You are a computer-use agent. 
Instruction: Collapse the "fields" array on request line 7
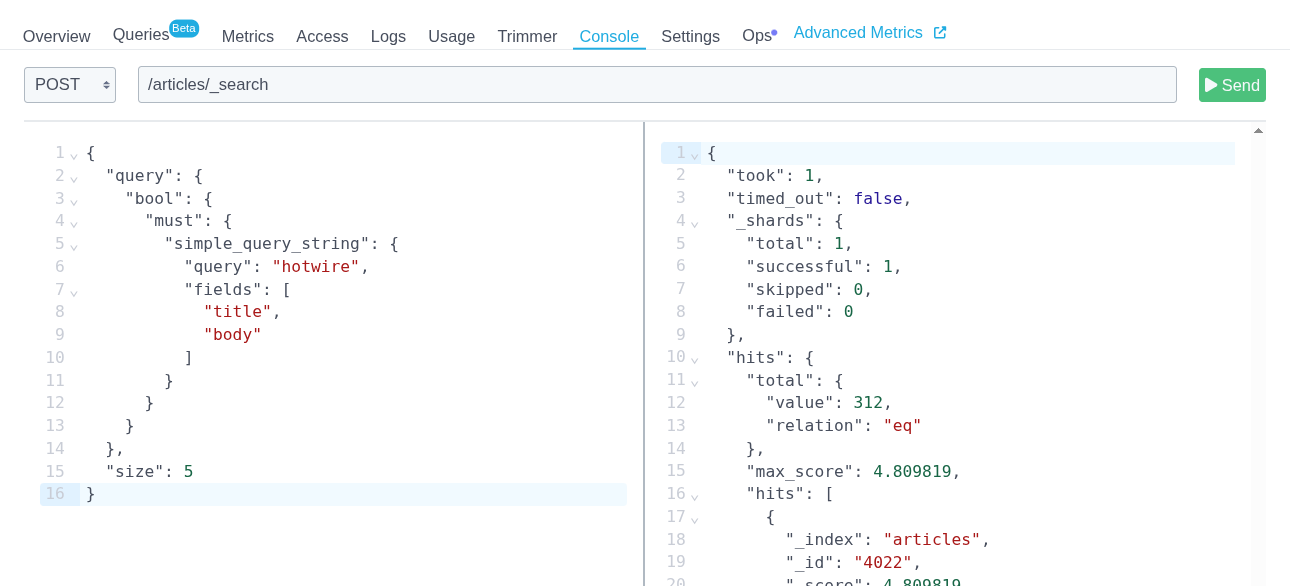(x=74, y=291)
